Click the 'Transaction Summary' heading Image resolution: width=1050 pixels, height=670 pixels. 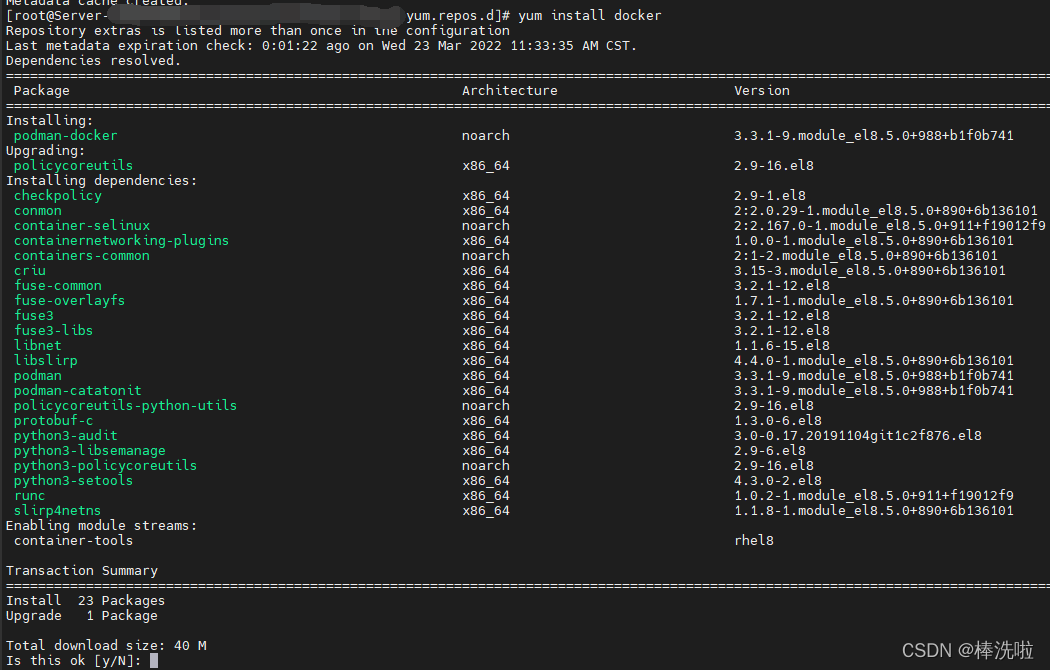(x=82, y=570)
